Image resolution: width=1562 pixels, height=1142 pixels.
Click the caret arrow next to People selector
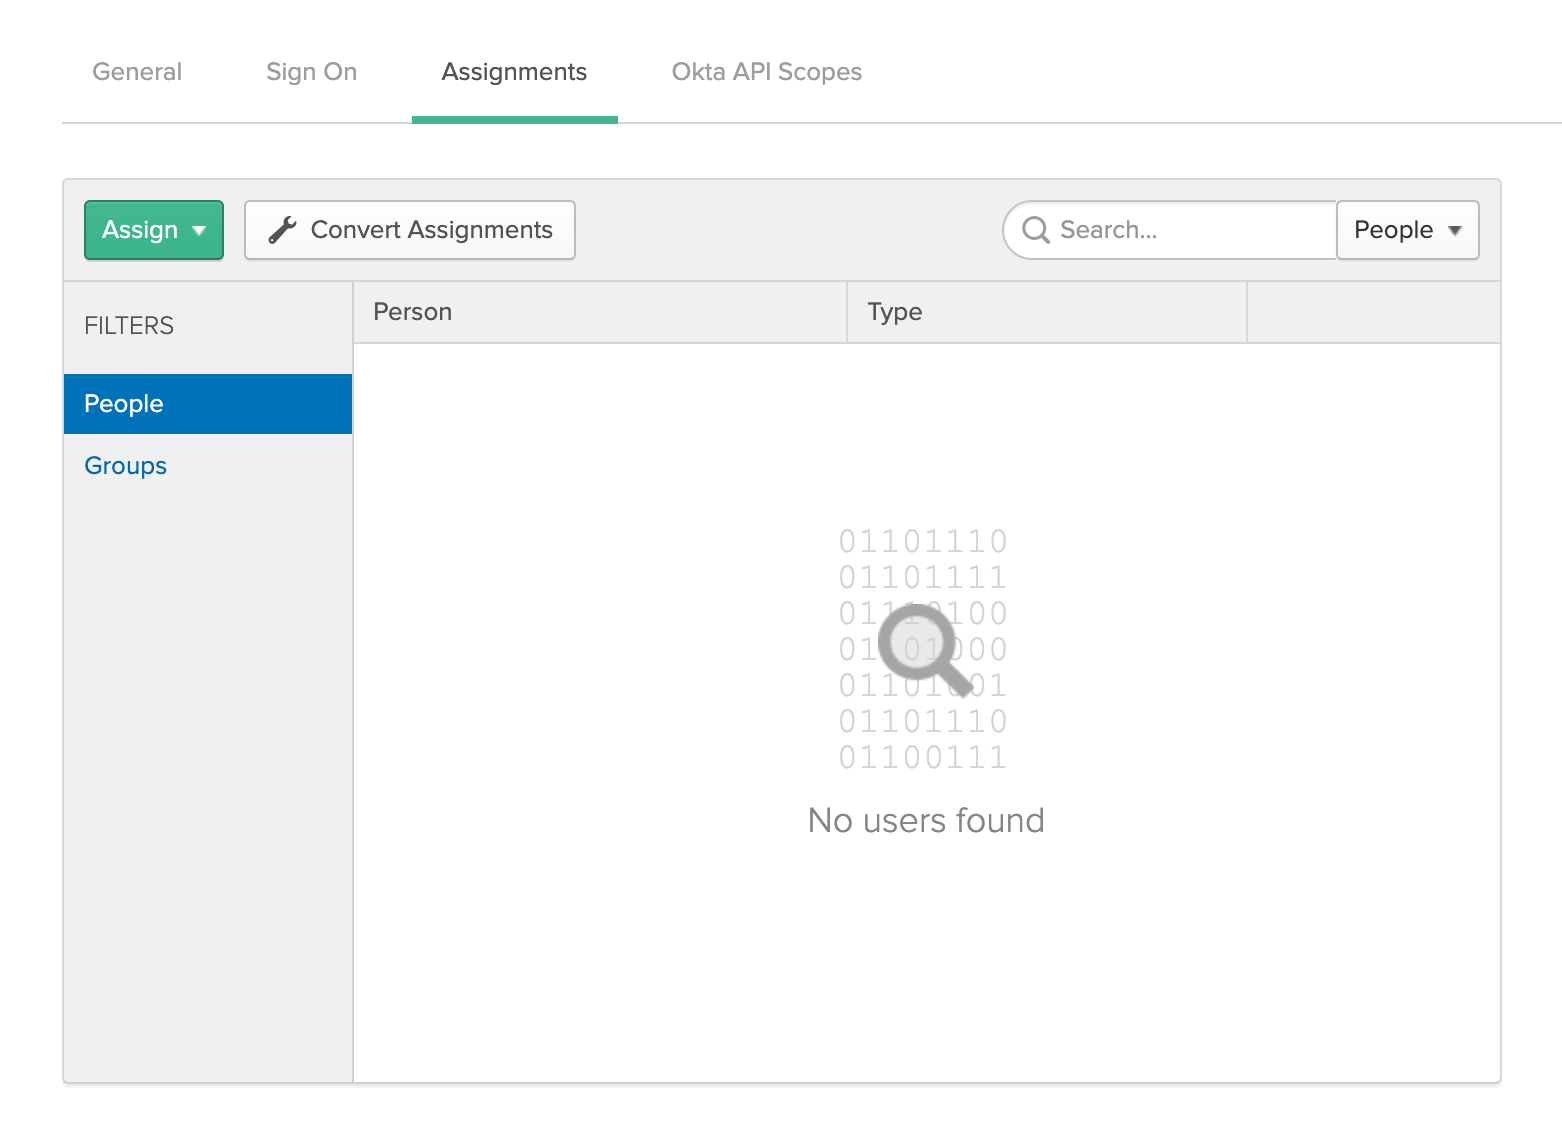[1454, 231]
